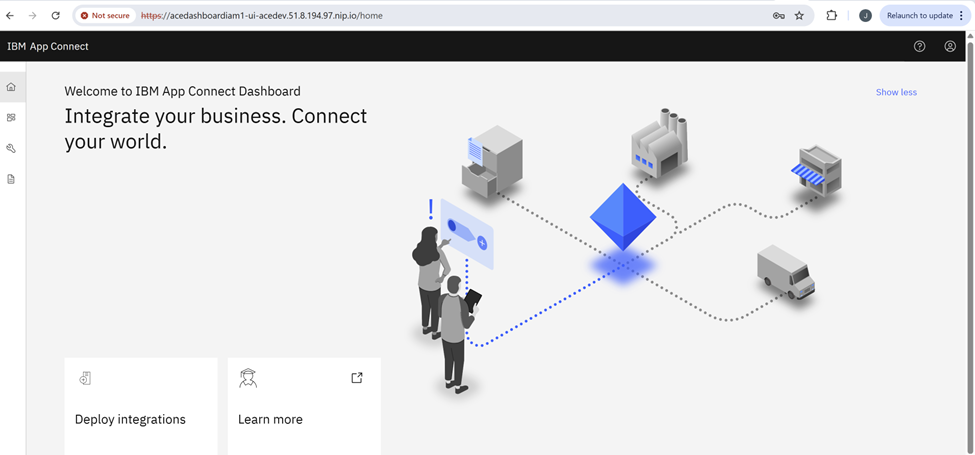The image size is (975, 455).
Task: Bookmark this page with star icon
Action: [x=799, y=16]
